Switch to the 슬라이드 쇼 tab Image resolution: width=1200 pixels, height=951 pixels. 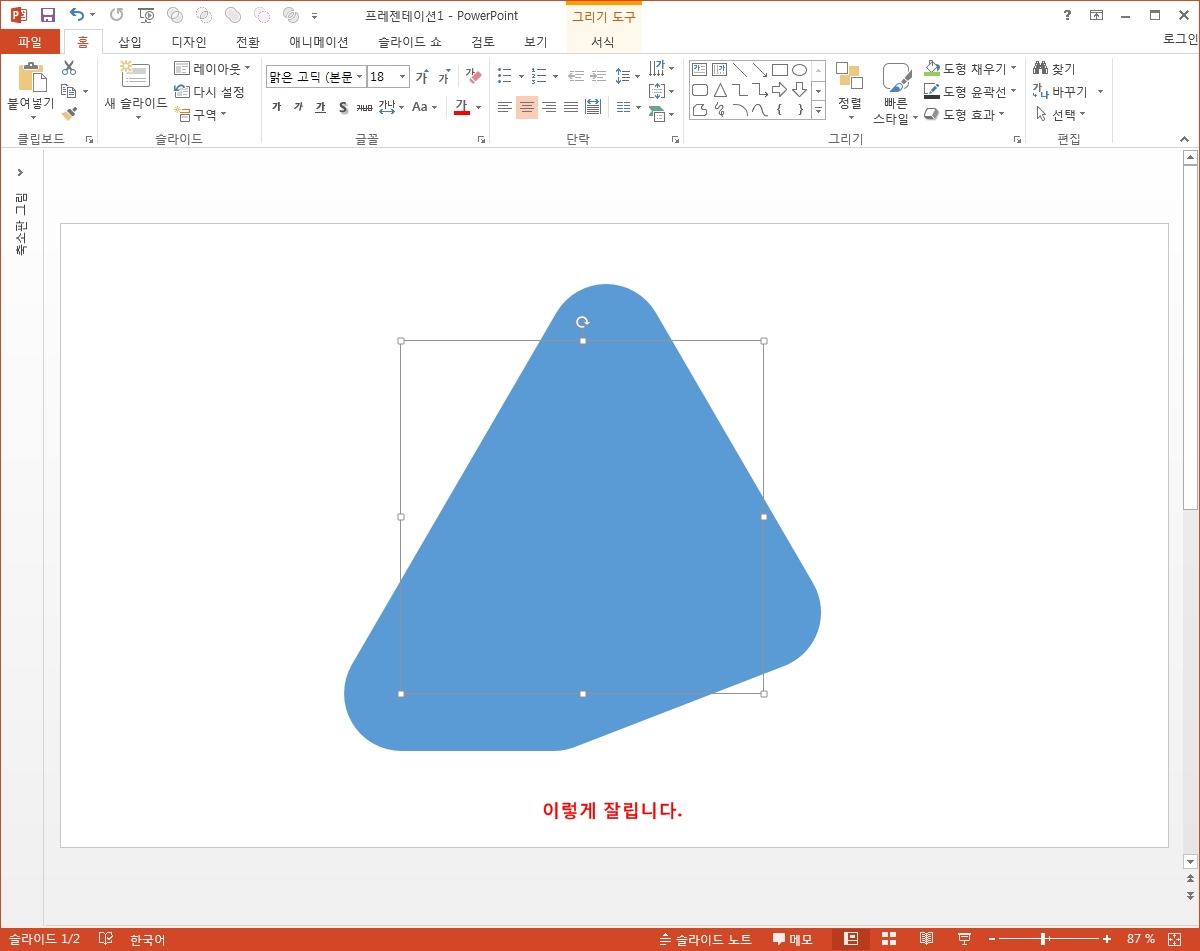(x=410, y=42)
